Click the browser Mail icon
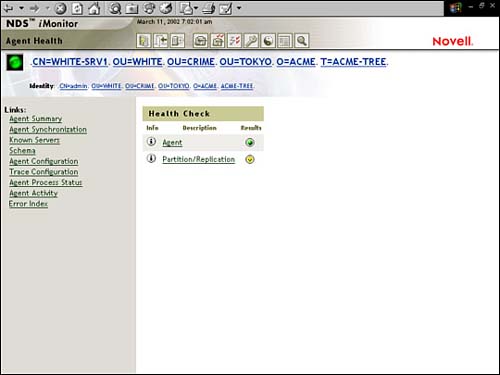The width and height of the screenshot is (500, 375). pyautogui.click(x=186, y=8)
